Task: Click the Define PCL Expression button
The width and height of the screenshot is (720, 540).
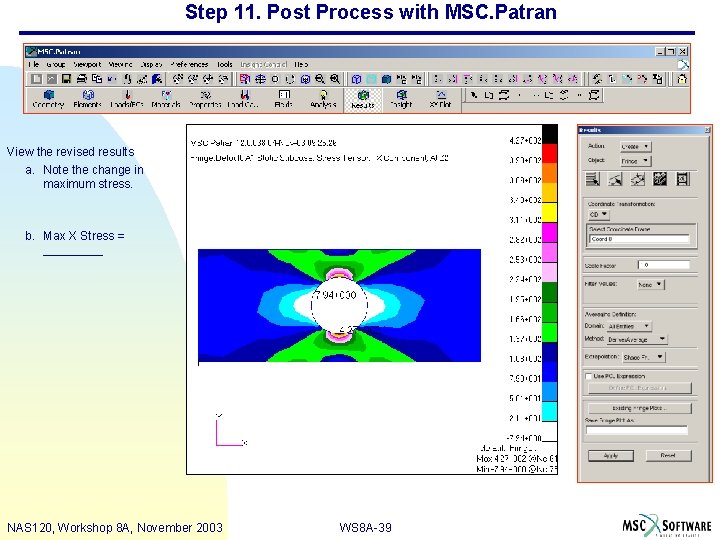Action: pyautogui.click(x=639, y=388)
